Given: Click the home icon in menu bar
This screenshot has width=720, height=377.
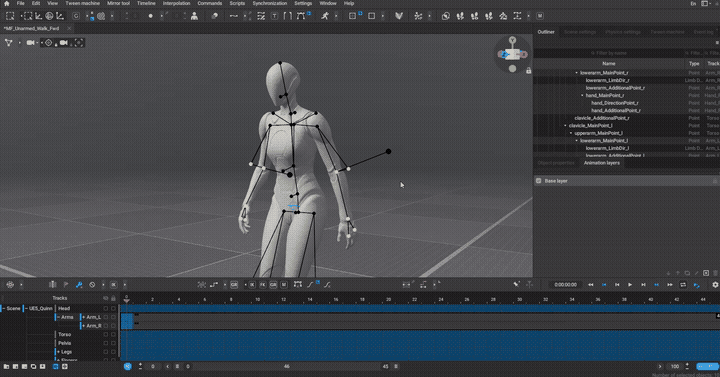Looking at the screenshot, I should tap(6, 3).
